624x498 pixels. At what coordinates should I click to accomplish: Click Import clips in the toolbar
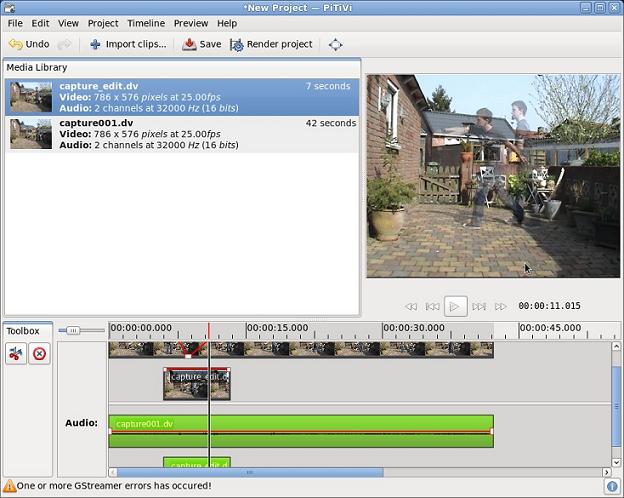click(128, 44)
